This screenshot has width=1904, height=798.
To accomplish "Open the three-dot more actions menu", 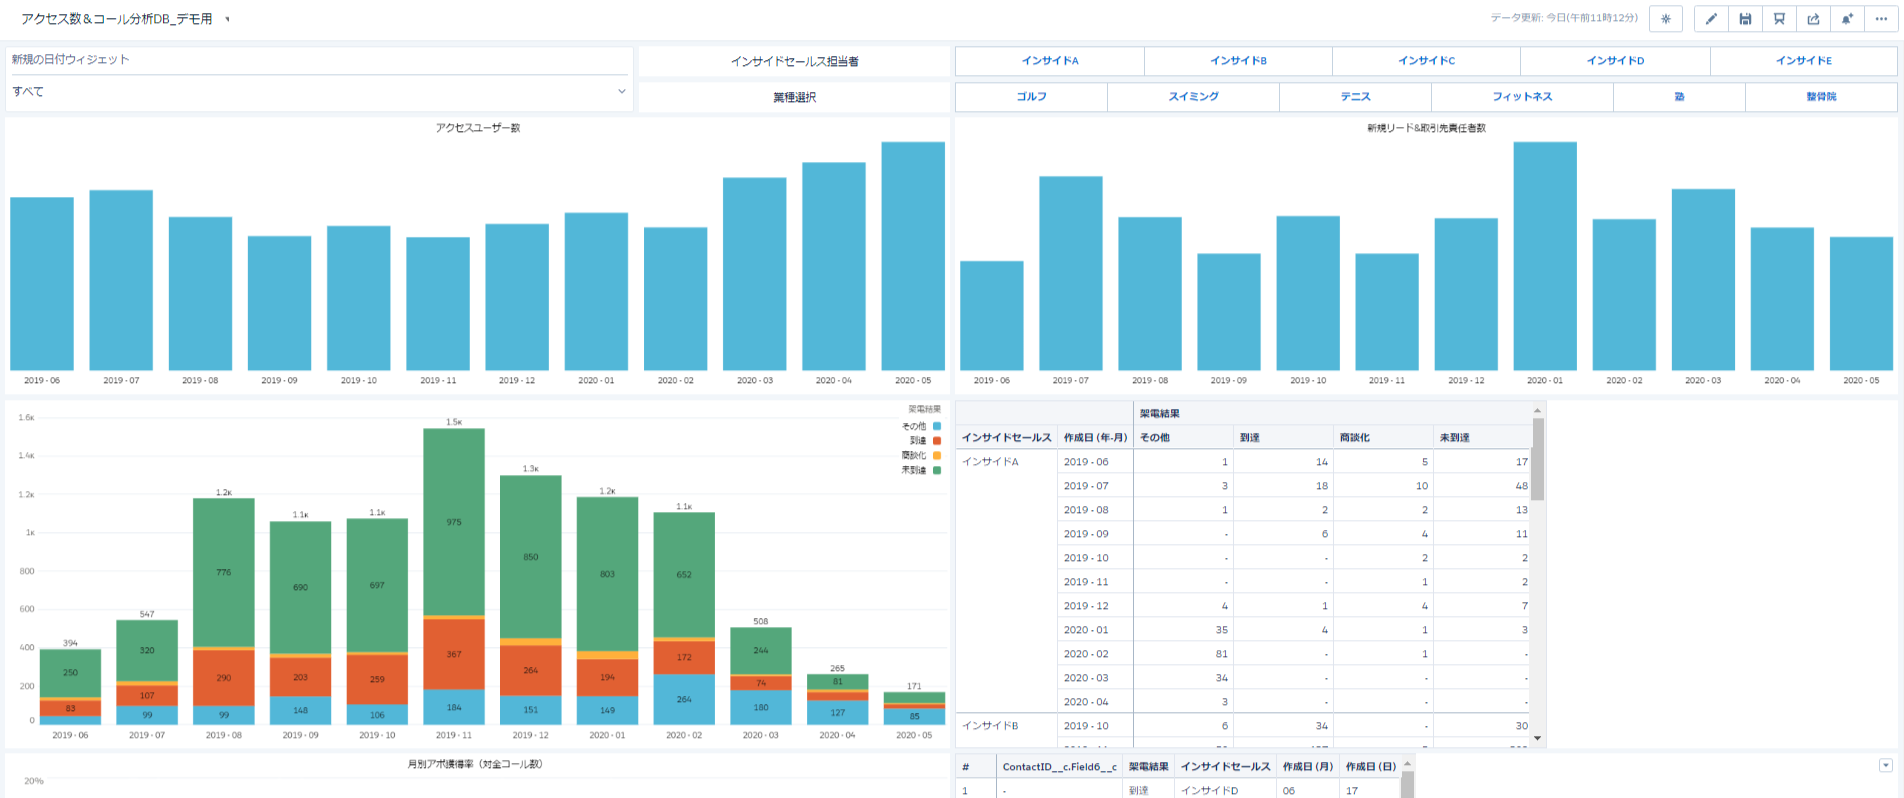I will pos(1881,19).
